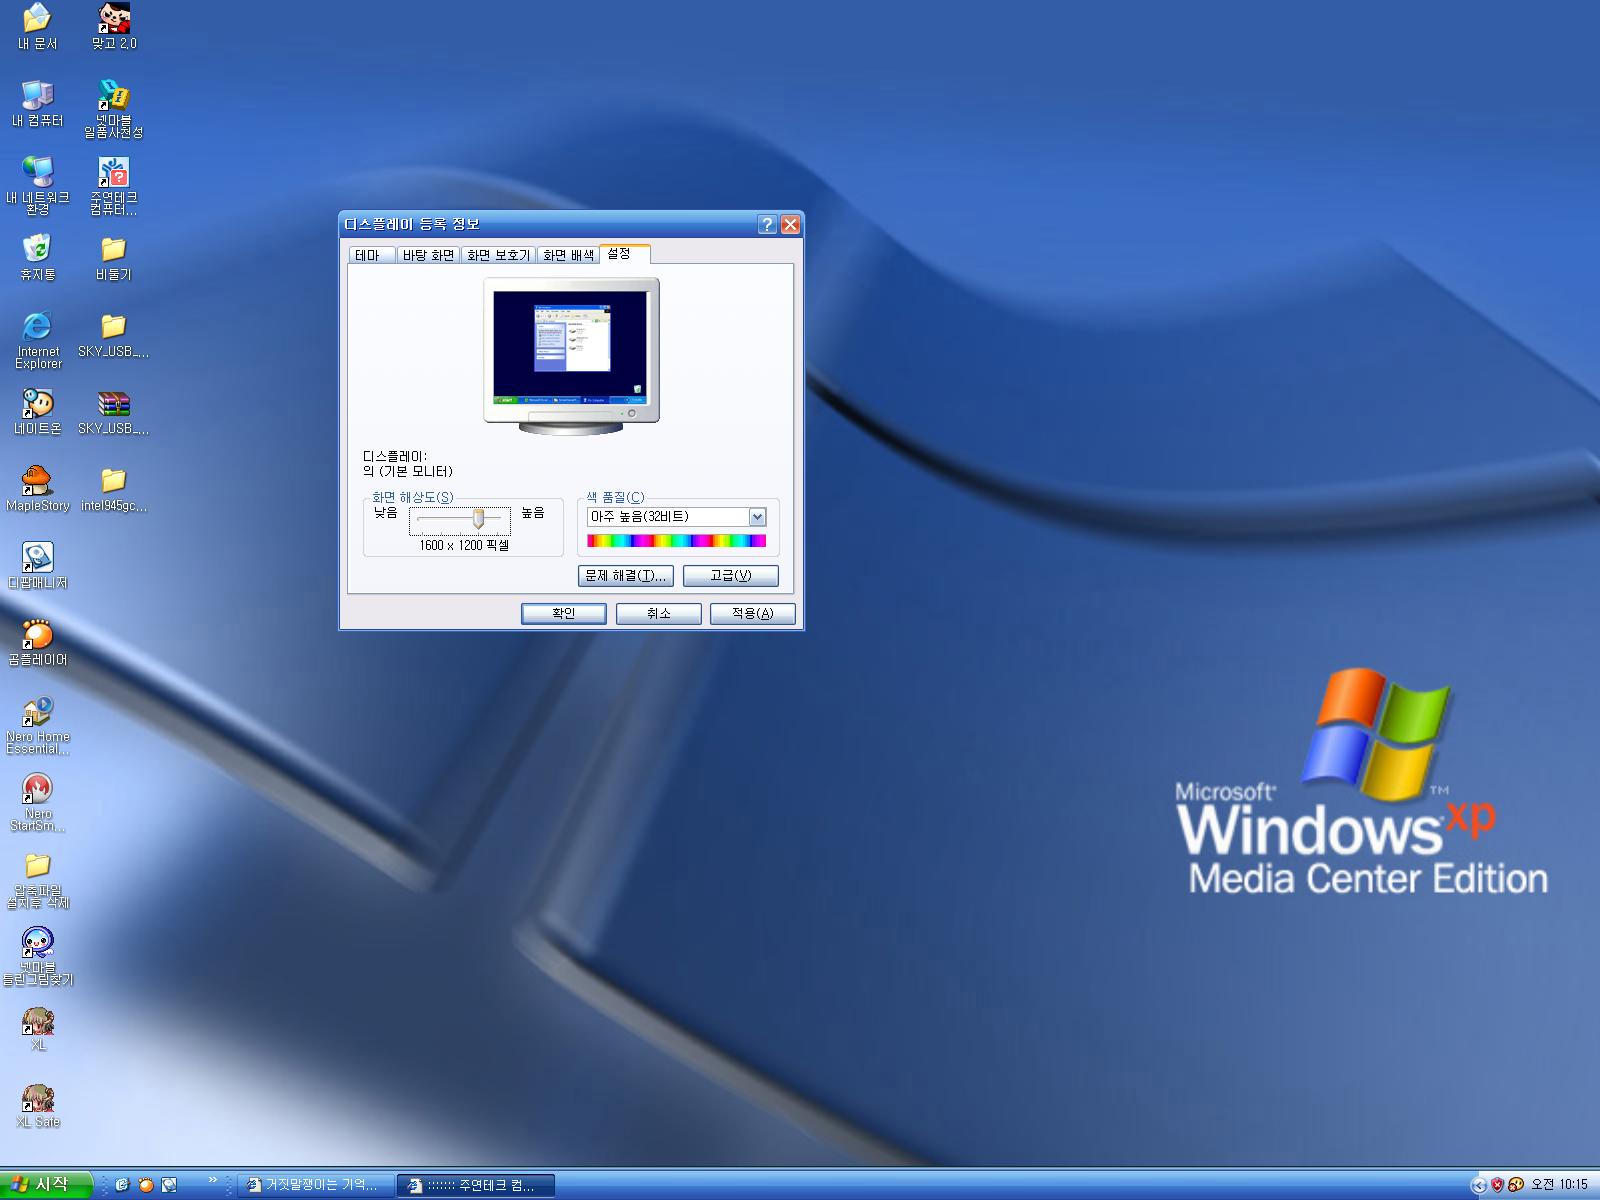Select the 네이트온 messenger shortcut
1600x1200 pixels.
[37, 411]
